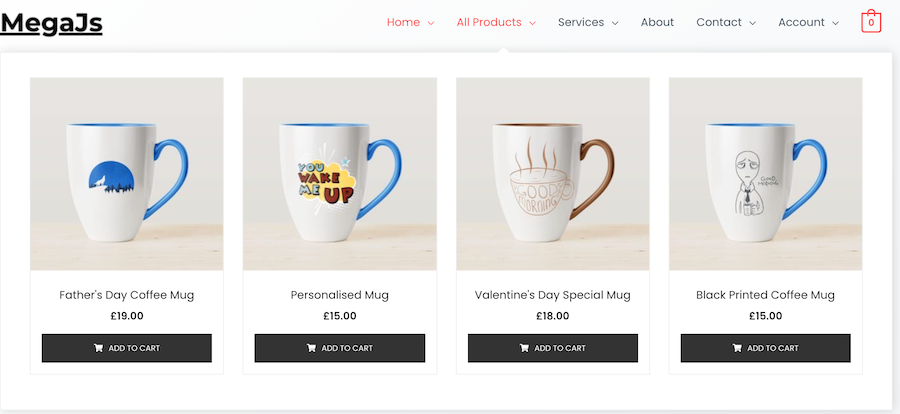Open the Contact submenu arrow

[x=752, y=23]
